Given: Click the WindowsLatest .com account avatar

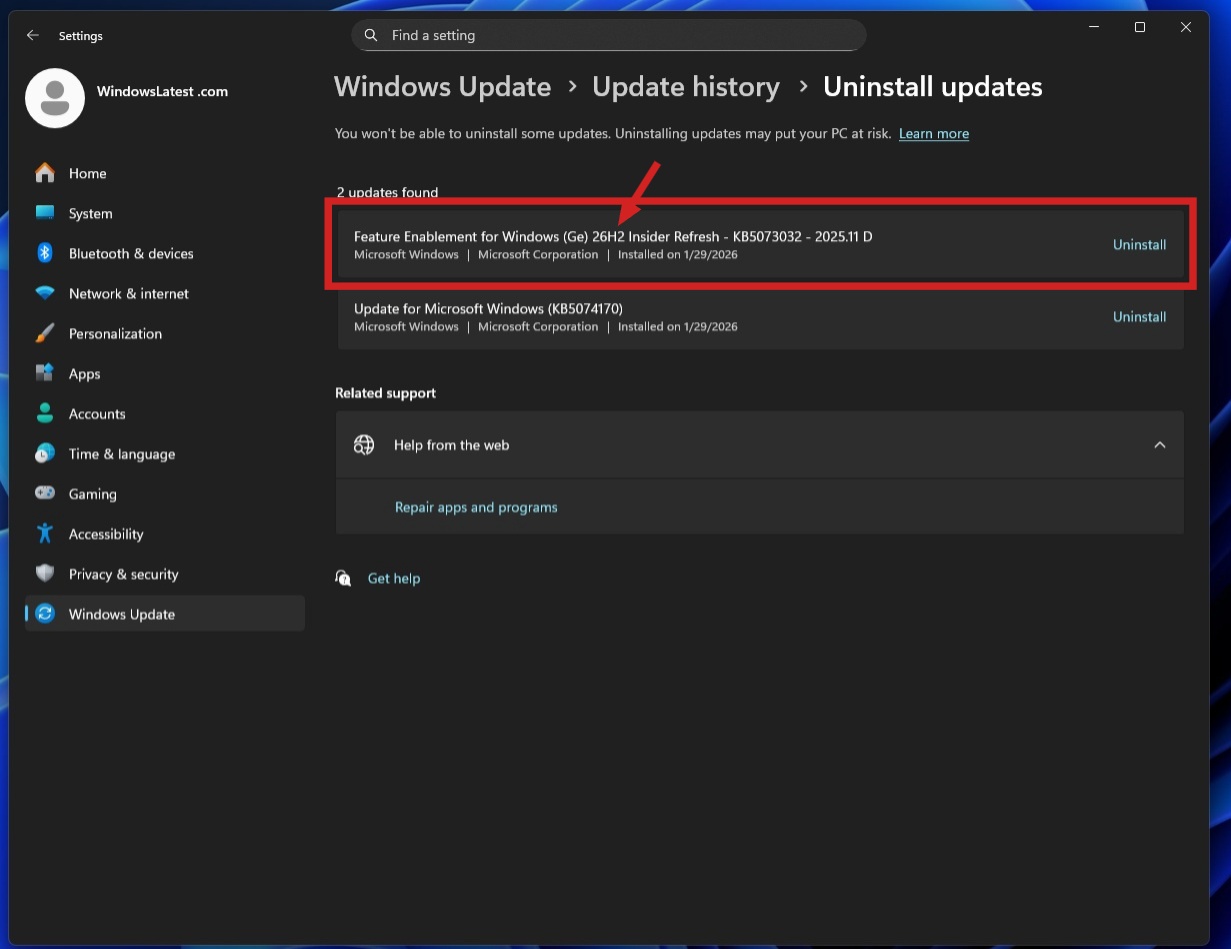Looking at the screenshot, I should (x=55, y=97).
